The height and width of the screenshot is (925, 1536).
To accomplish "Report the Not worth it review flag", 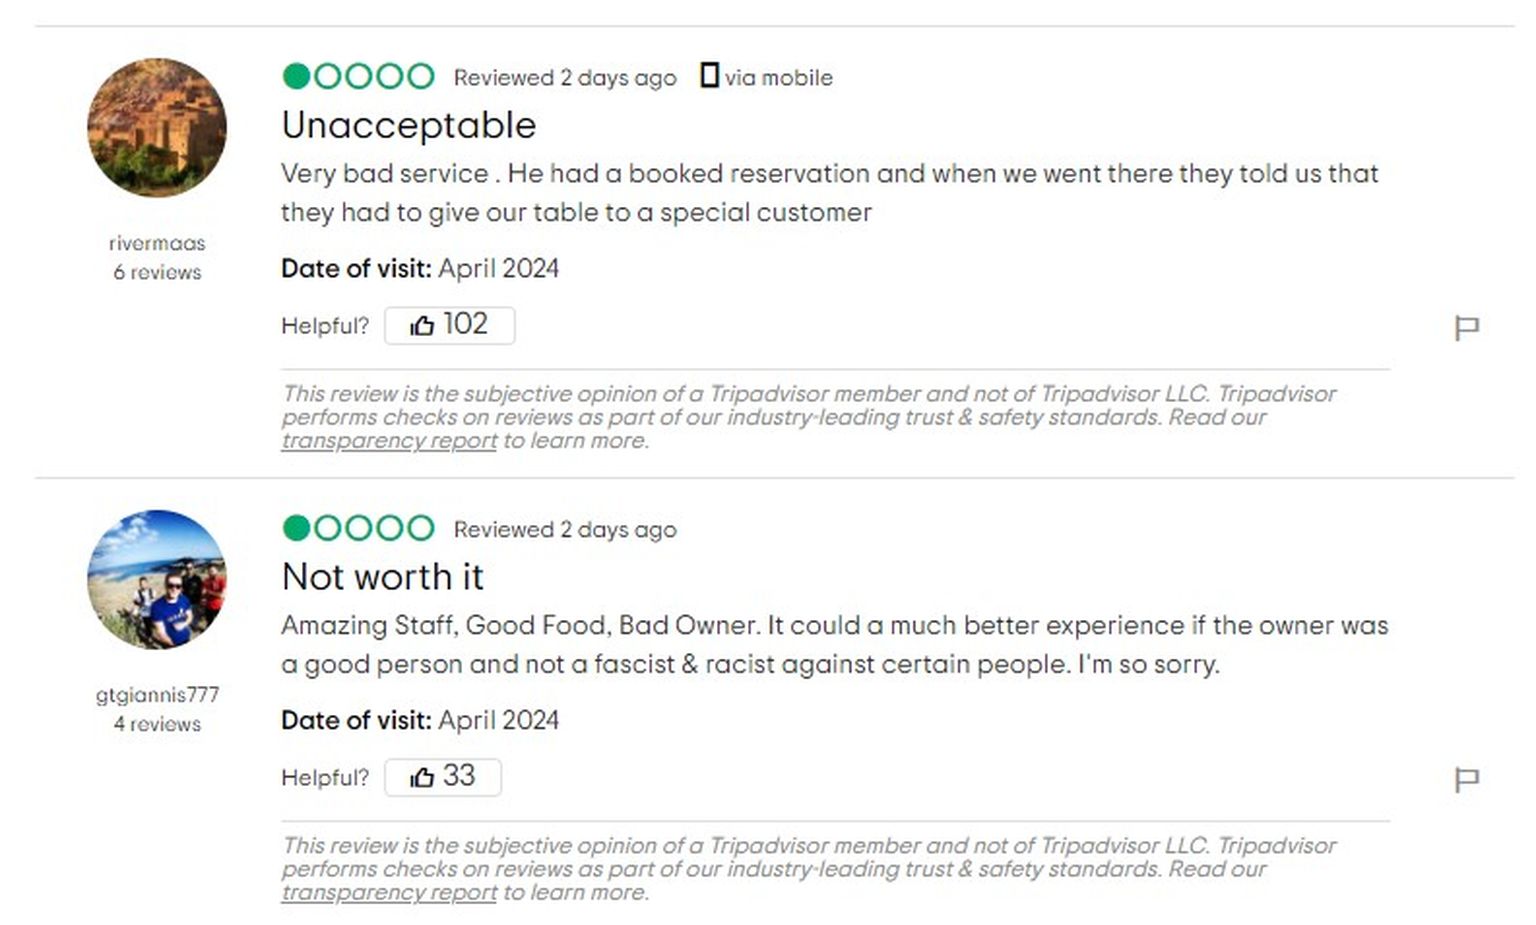I will click(x=1466, y=779).
